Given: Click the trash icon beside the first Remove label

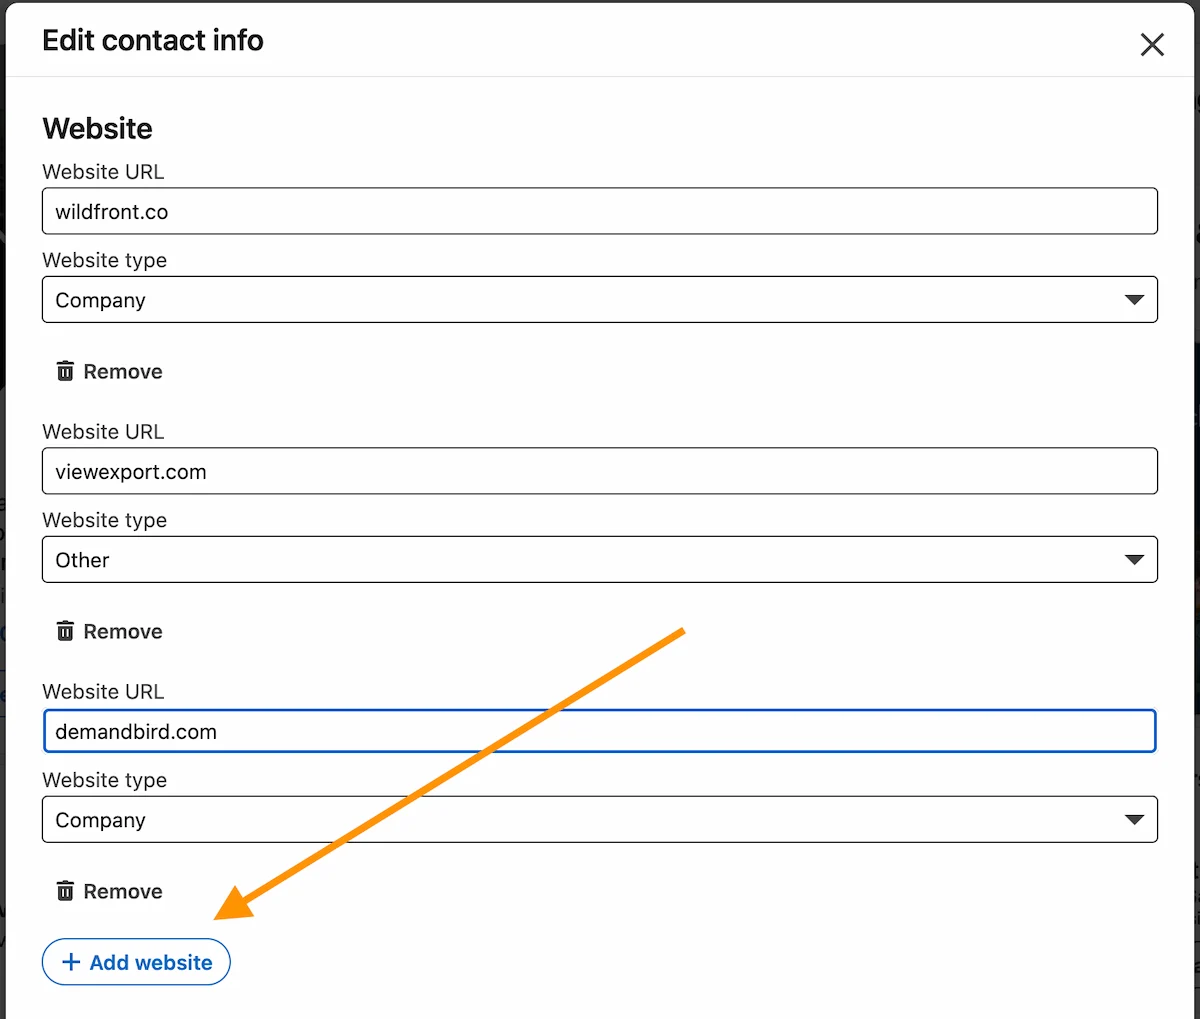Looking at the screenshot, I should click(65, 371).
